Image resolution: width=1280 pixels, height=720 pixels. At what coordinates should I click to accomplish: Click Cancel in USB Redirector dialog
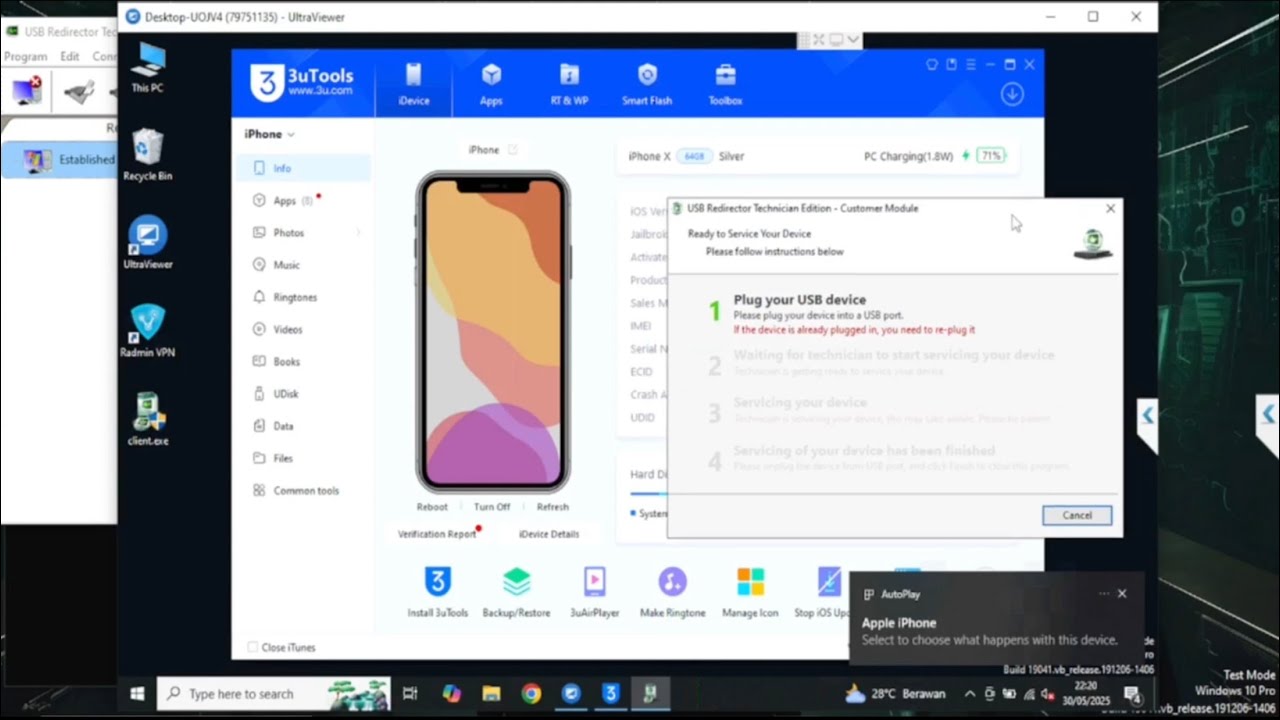pos(1076,515)
